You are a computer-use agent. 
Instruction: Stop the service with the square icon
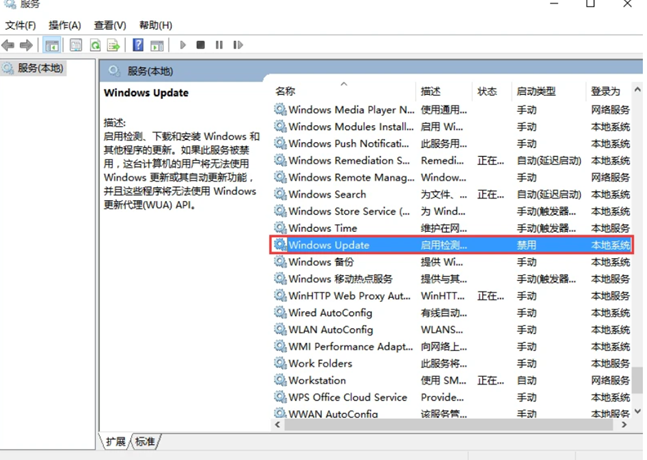(201, 45)
